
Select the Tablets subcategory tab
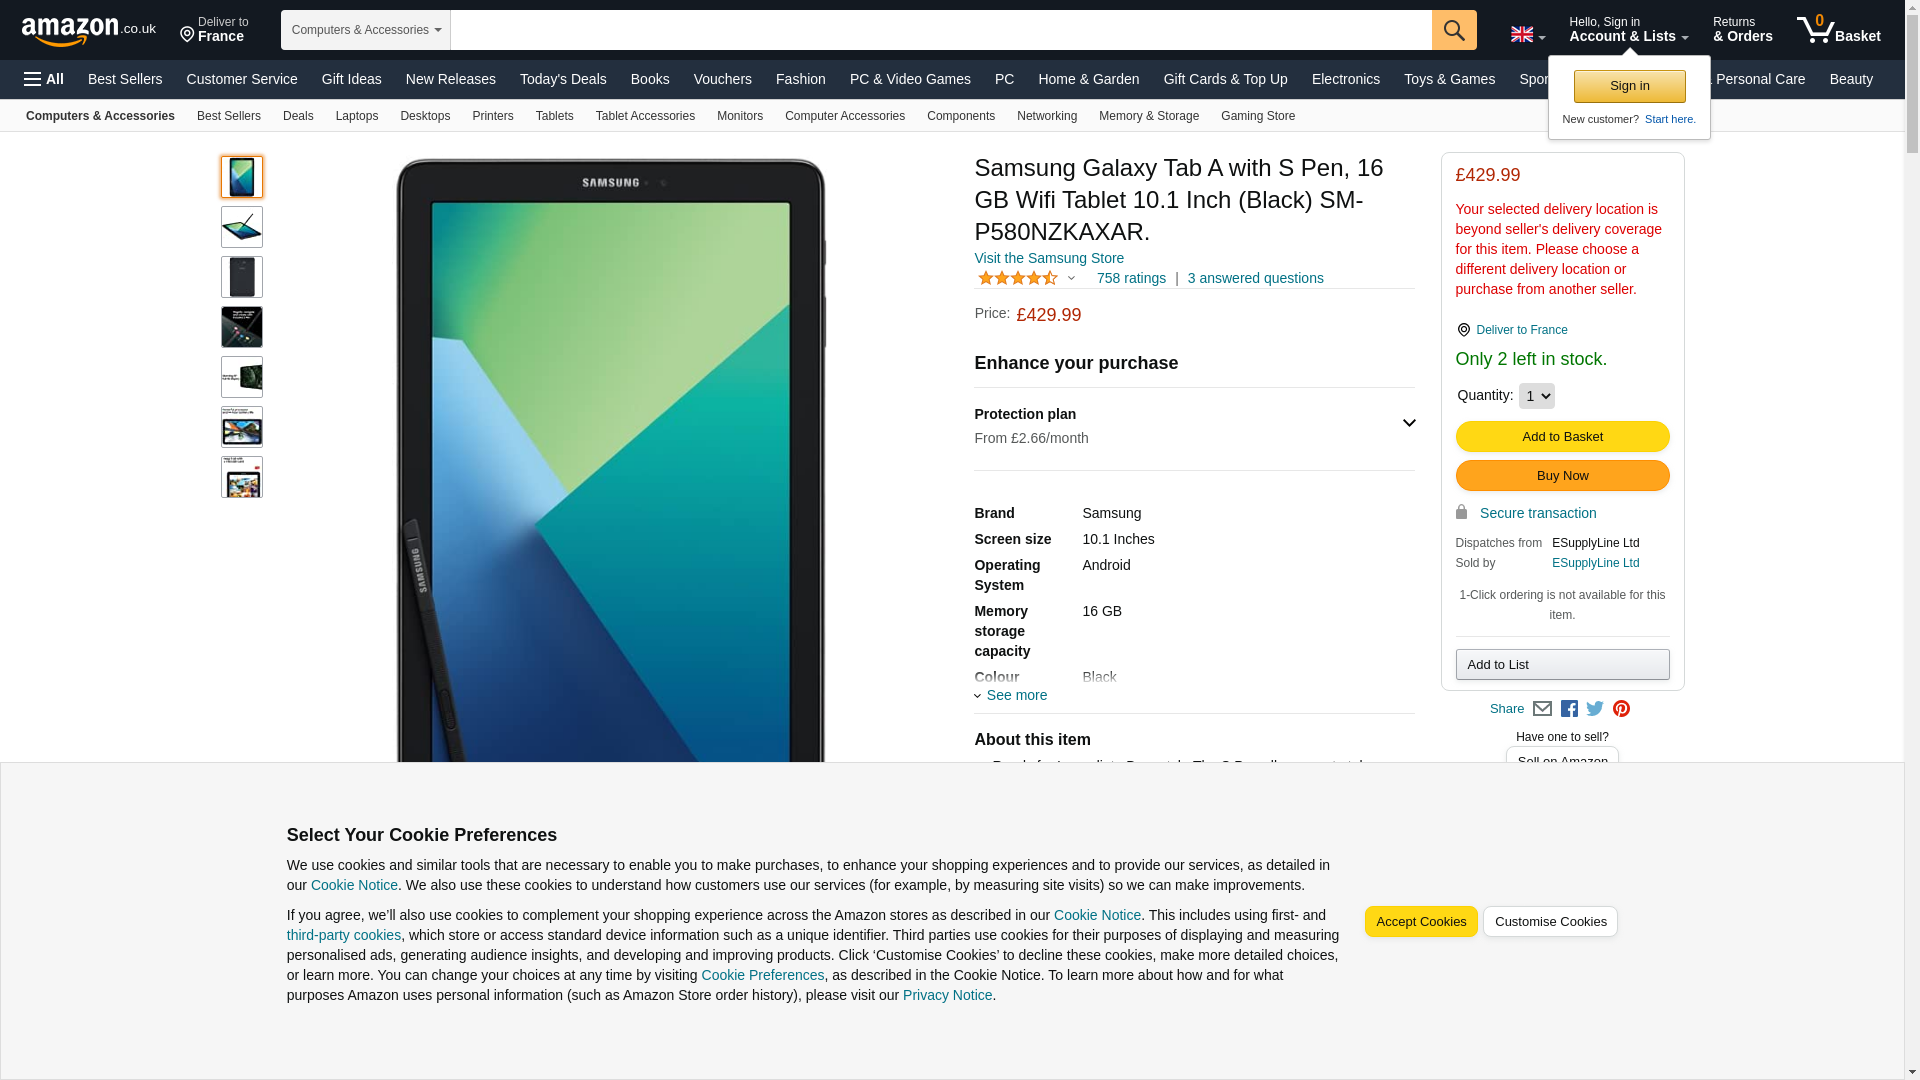(x=554, y=116)
